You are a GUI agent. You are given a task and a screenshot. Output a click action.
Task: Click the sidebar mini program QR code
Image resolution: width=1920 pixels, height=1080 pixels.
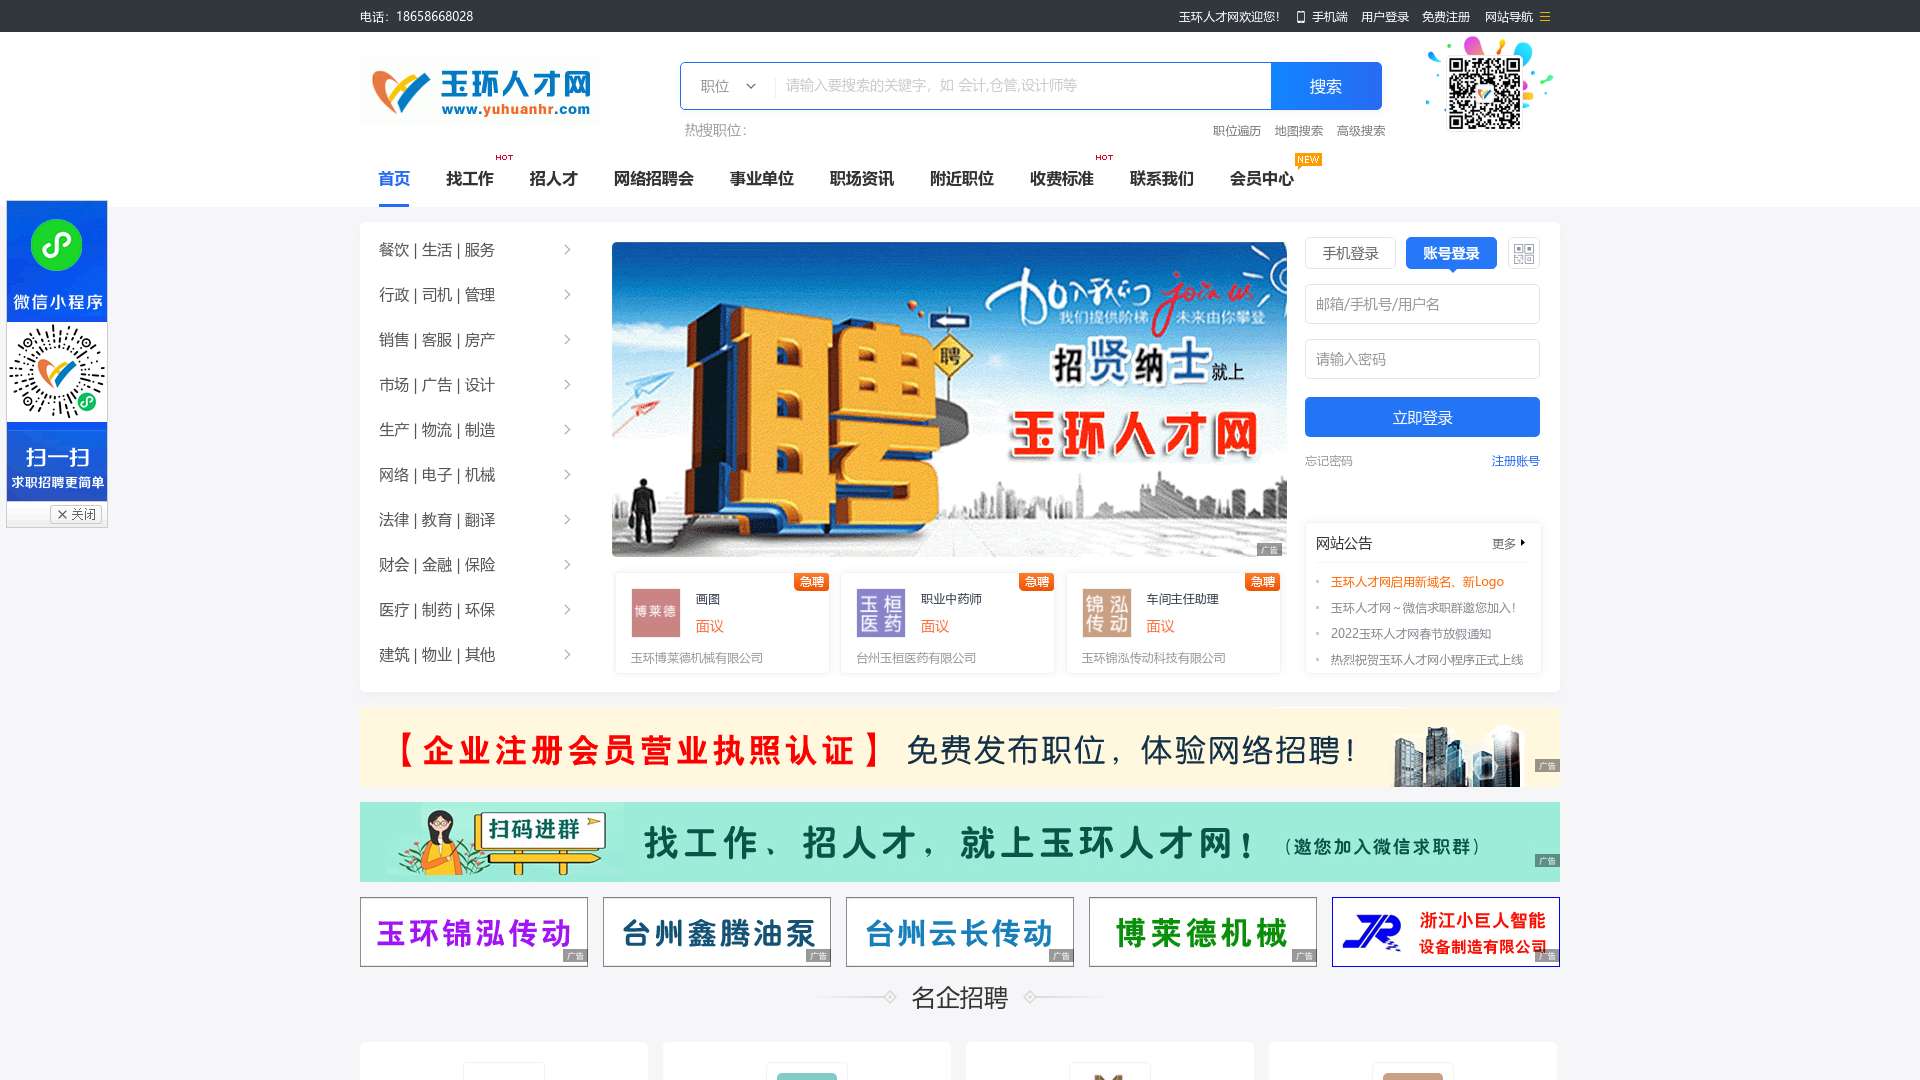[57, 372]
